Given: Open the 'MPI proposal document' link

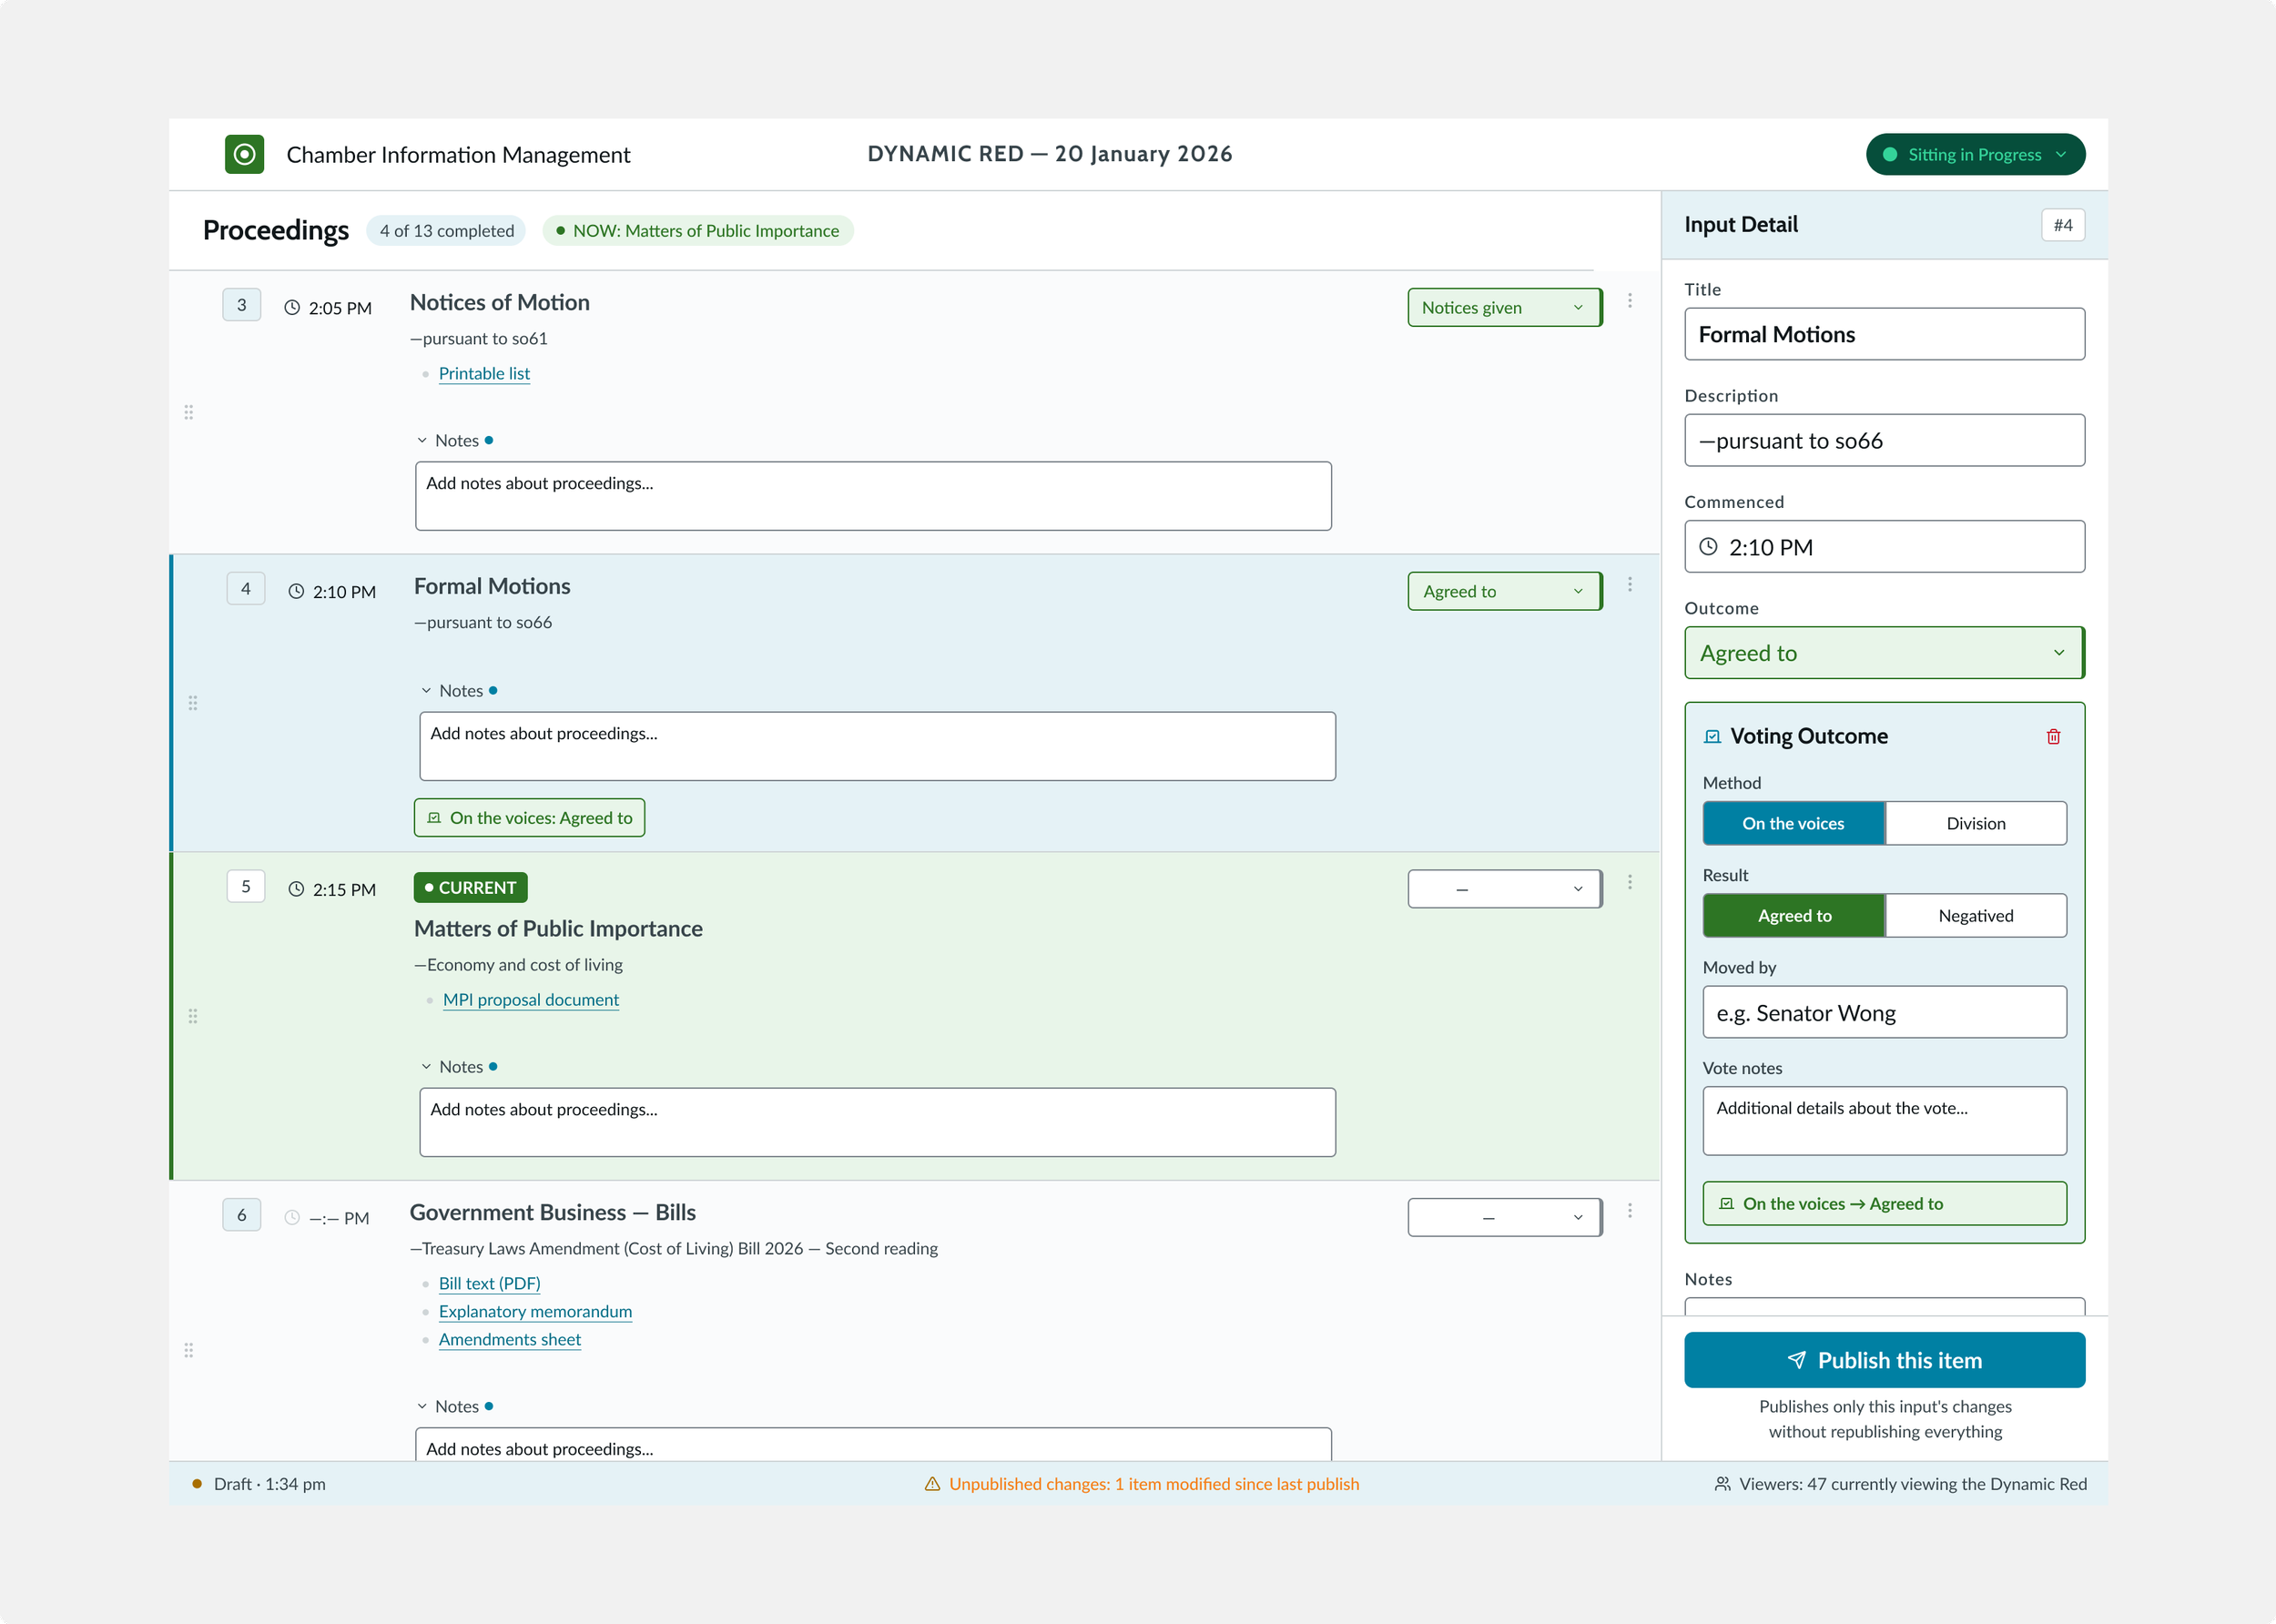Looking at the screenshot, I should [531, 1000].
